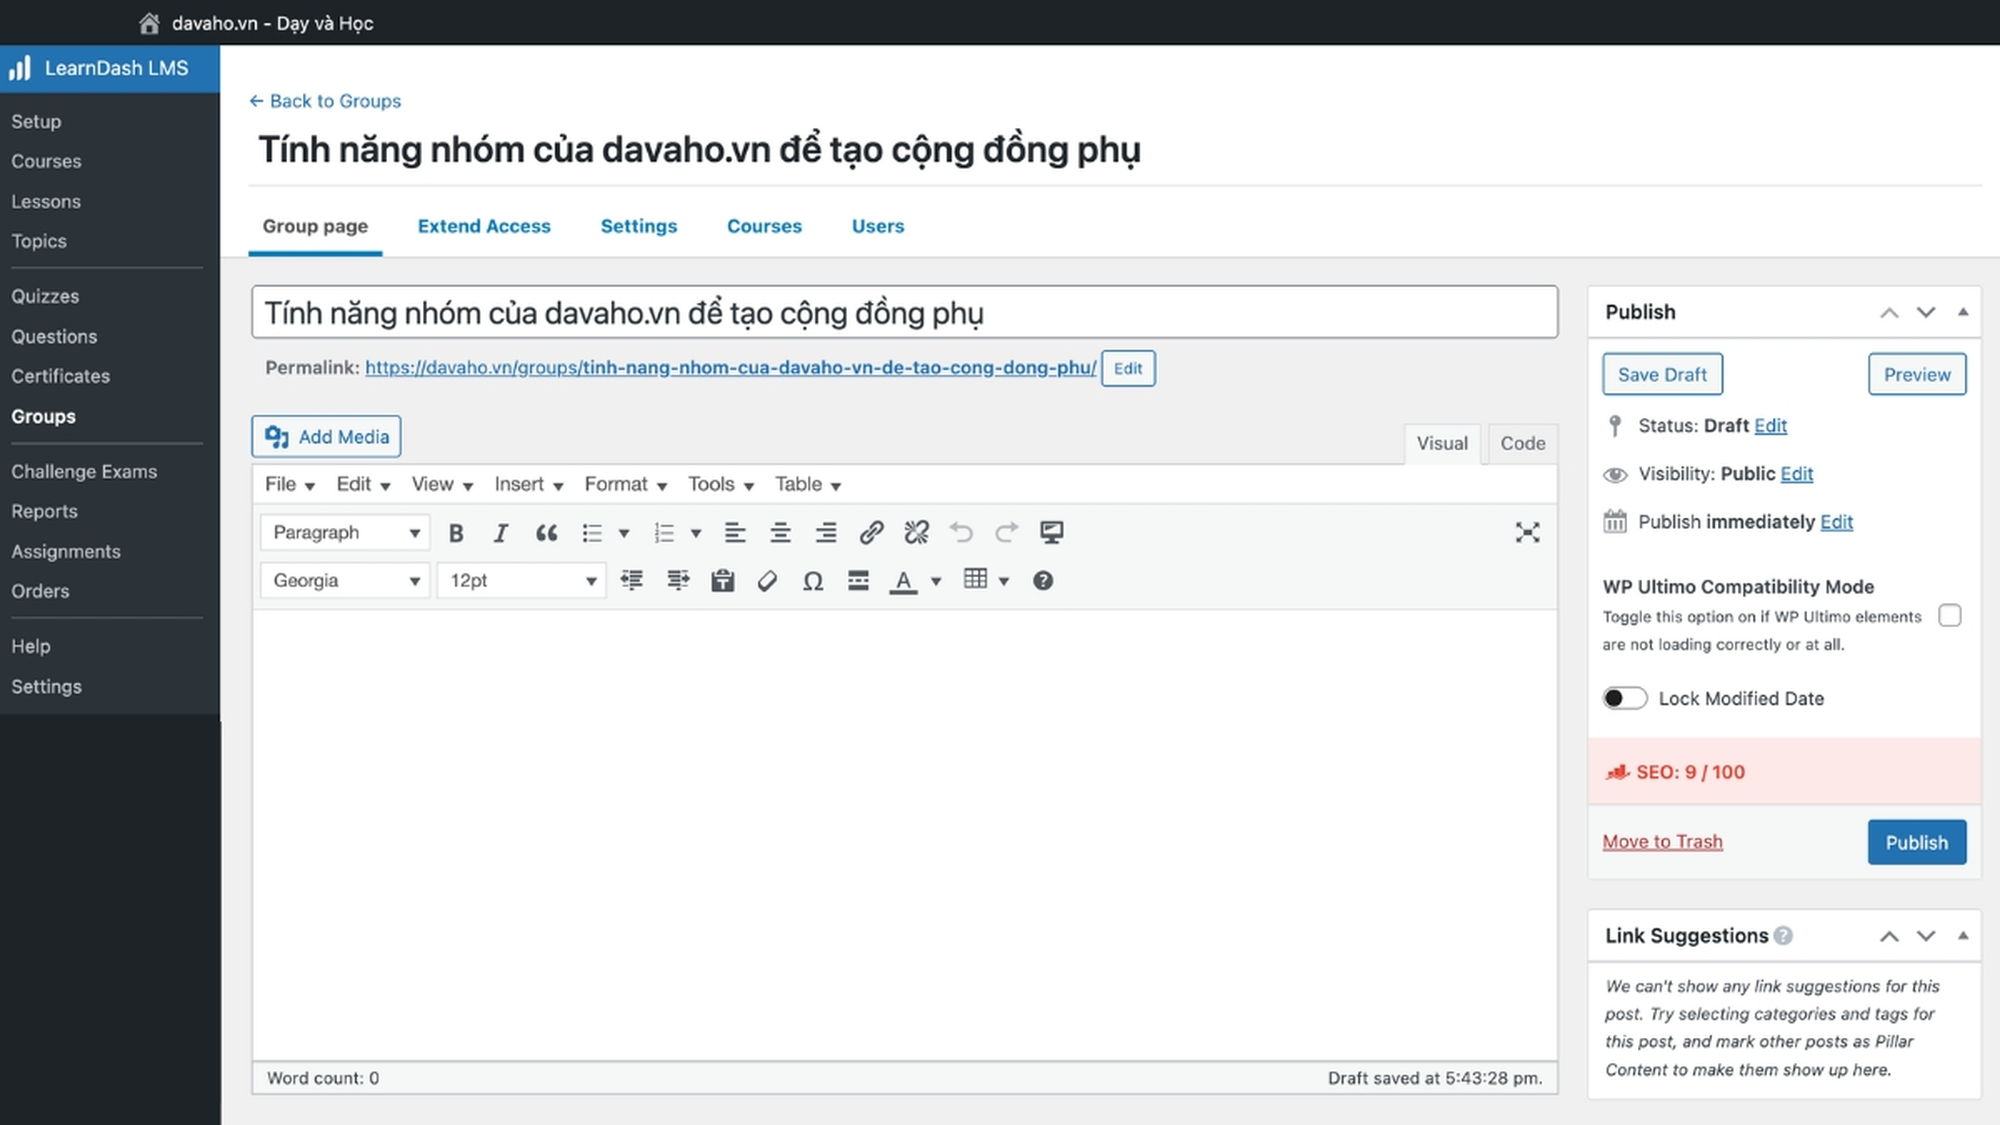Switch editor to the Code tab
The height and width of the screenshot is (1125, 2000).
pos(1522,443)
